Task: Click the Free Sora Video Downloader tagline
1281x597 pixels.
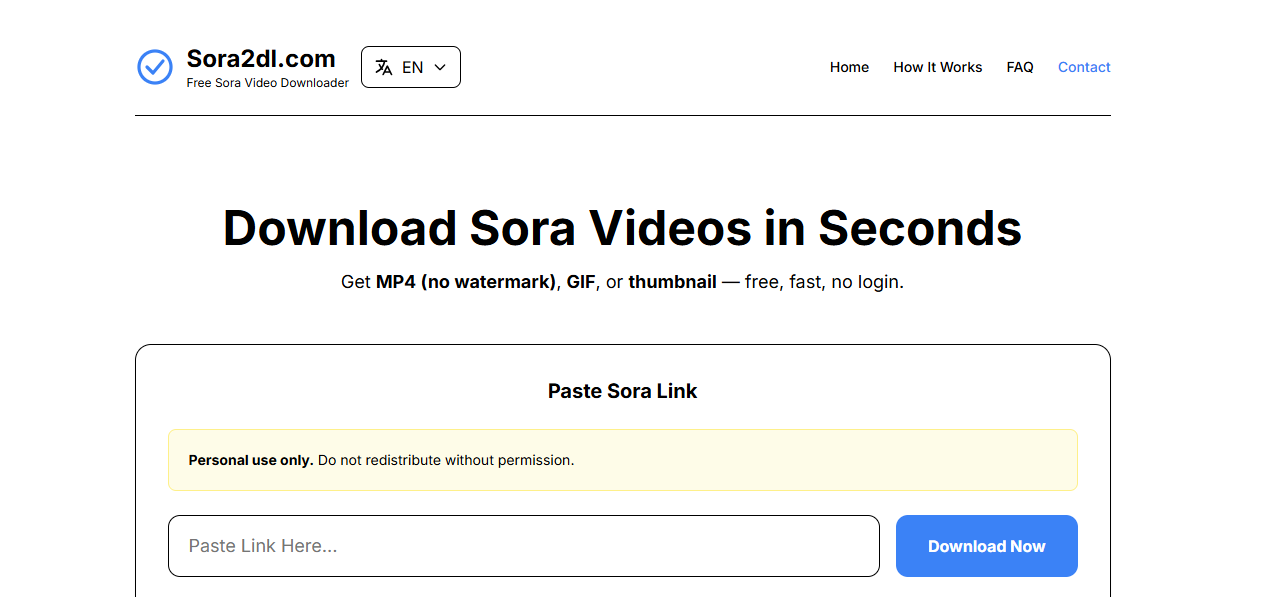Action: (x=267, y=83)
